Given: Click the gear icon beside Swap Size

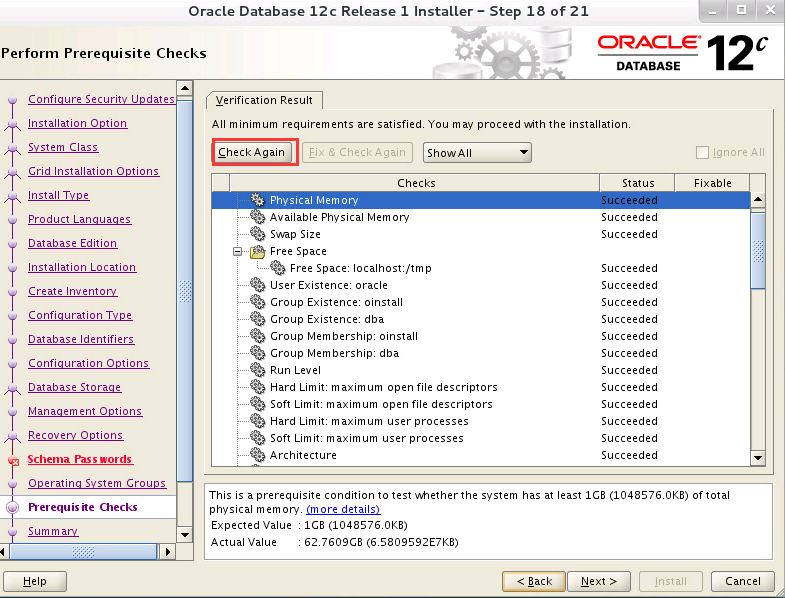Looking at the screenshot, I should [x=257, y=234].
